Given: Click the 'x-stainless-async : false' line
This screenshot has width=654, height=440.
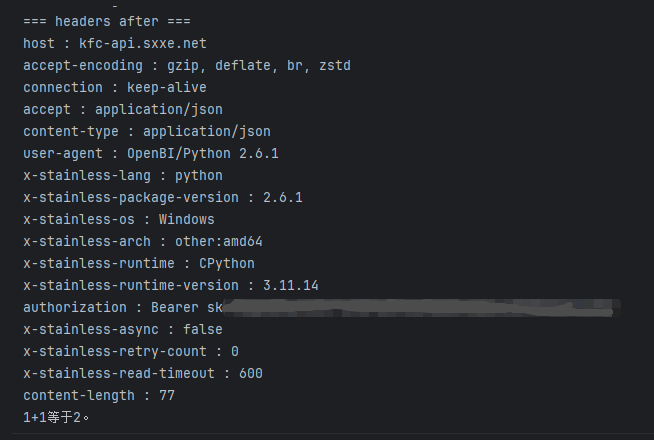Looking at the screenshot, I should (123, 329).
